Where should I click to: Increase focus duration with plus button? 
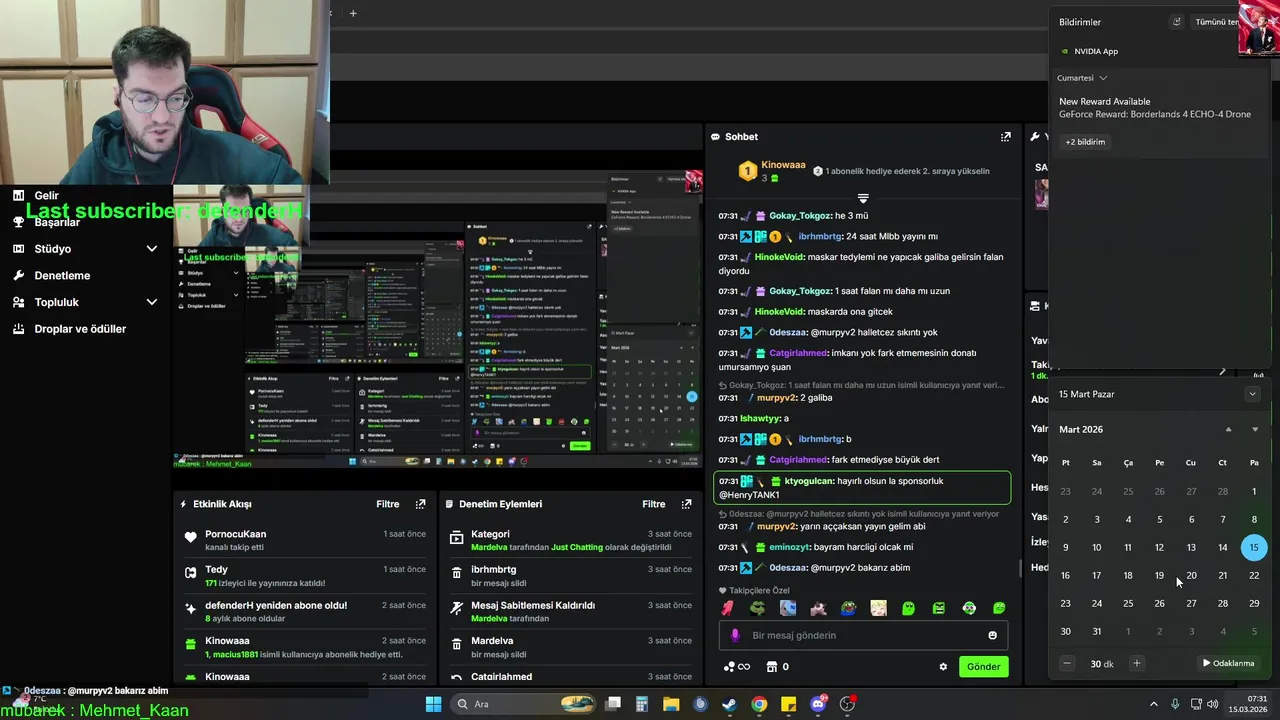tap(1136, 663)
